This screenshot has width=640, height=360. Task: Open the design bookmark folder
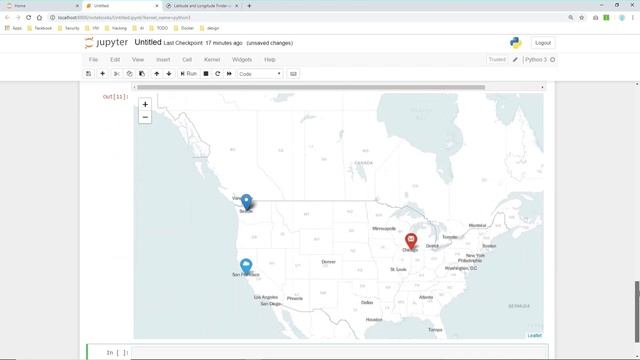(209, 28)
